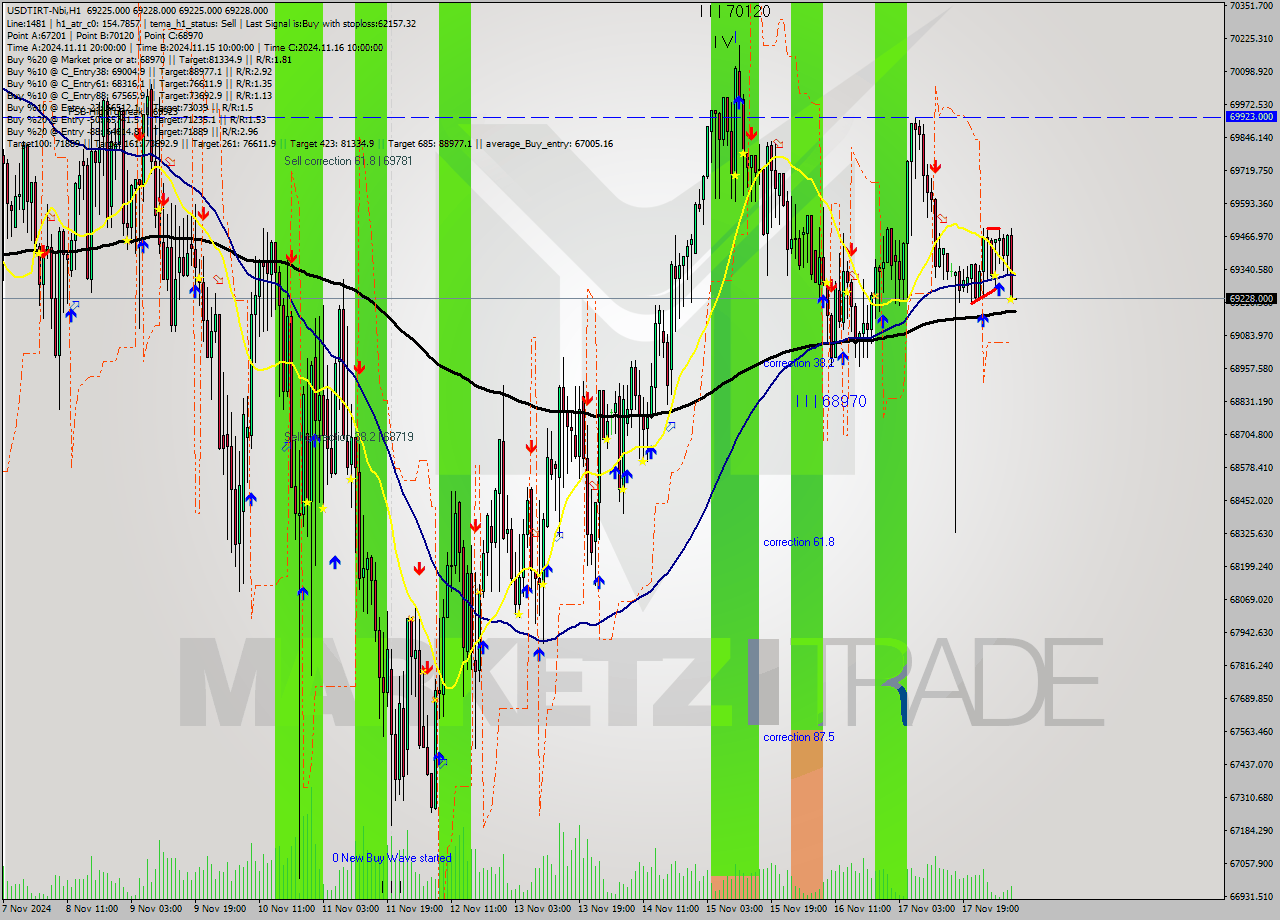Click the 67689.850 price axis value

pyautogui.click(x=1251, y=698)
